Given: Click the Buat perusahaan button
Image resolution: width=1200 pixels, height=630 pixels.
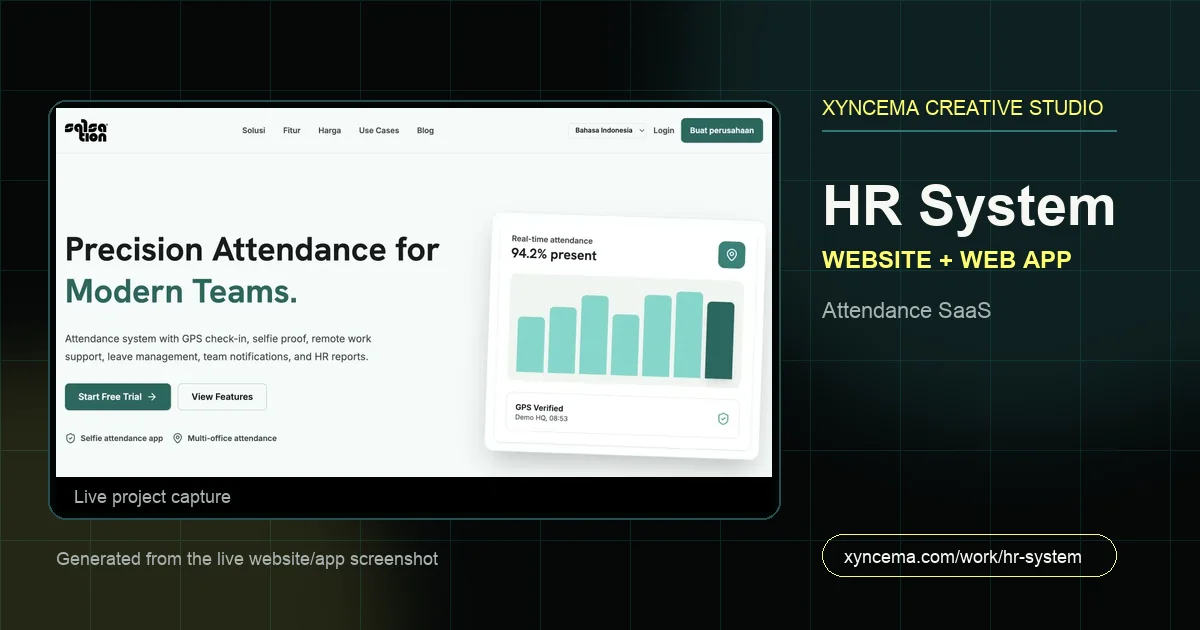Looking at the screenshot, I should coord(722,130).
